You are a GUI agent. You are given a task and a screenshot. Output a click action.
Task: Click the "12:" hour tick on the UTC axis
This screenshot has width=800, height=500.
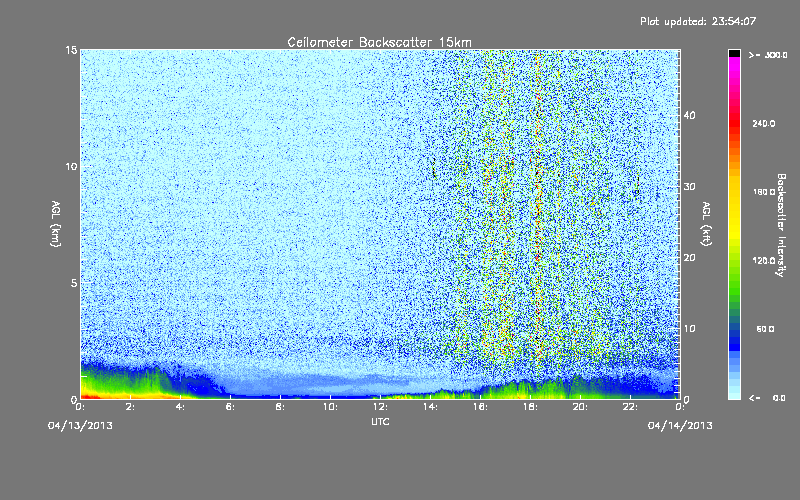pyautogui.click(x=380, y=407)
